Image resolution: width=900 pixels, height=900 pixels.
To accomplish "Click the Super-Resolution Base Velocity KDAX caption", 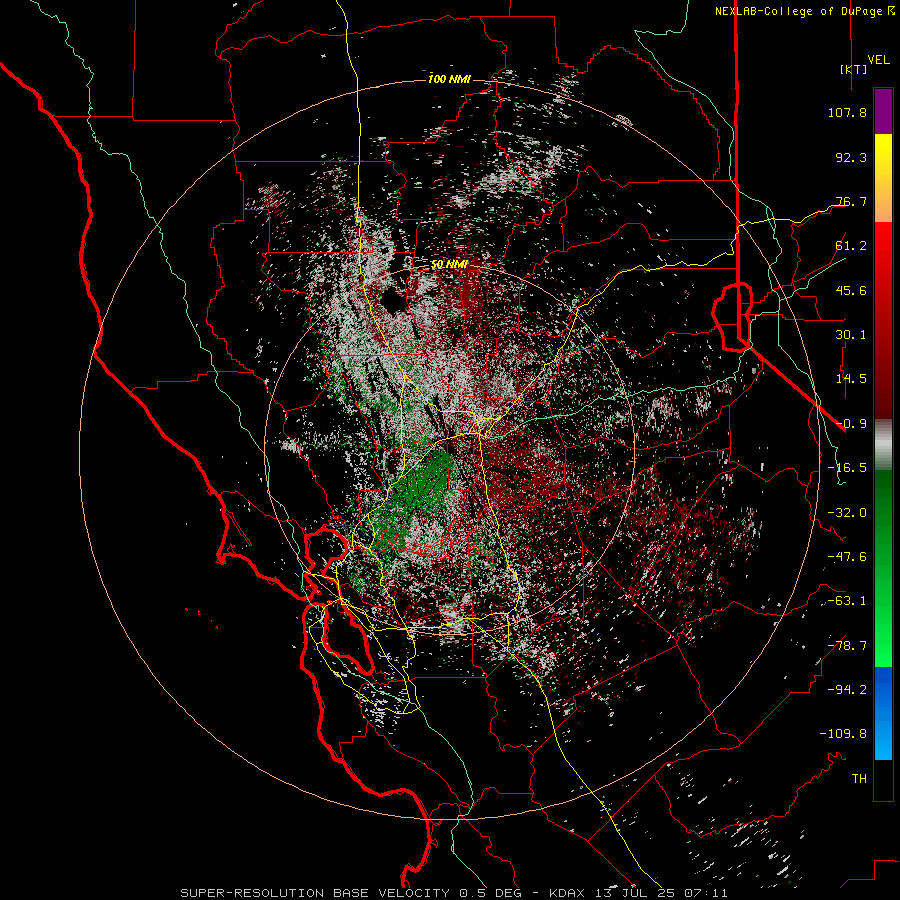I will pyautogui.click(x=454, y=893).
